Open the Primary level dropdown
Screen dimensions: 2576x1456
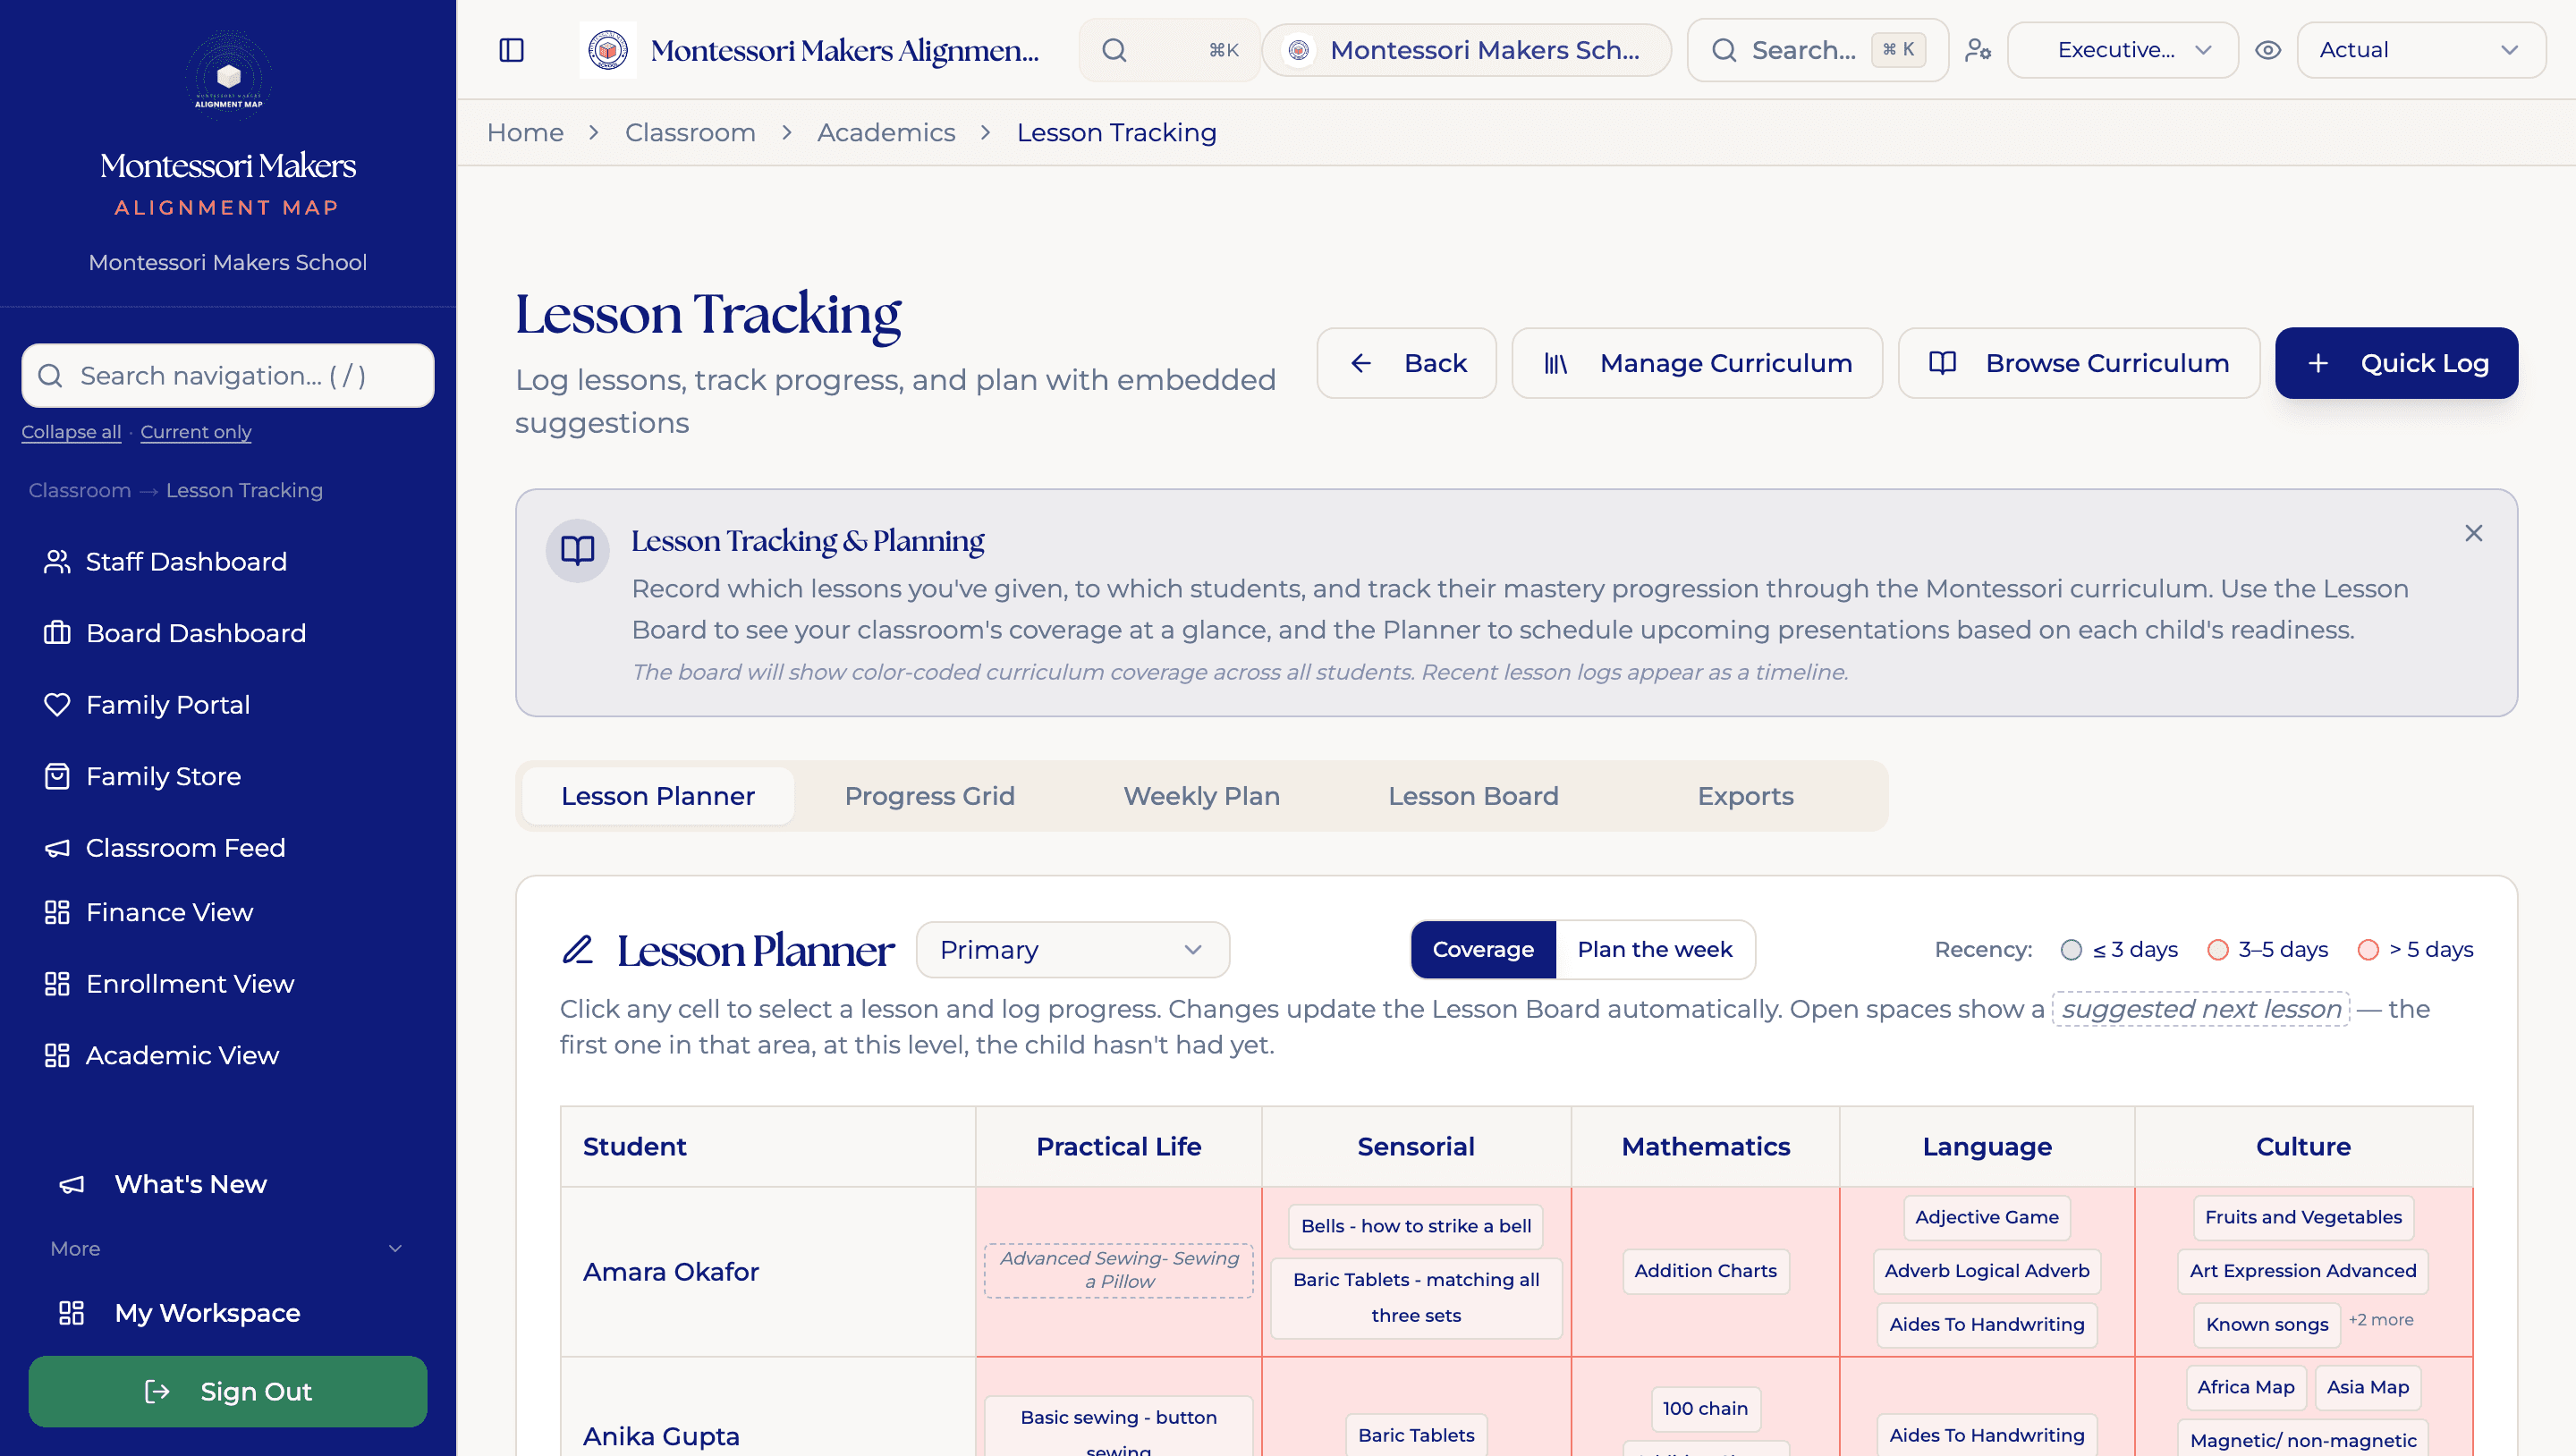[x=1072, y=950]
